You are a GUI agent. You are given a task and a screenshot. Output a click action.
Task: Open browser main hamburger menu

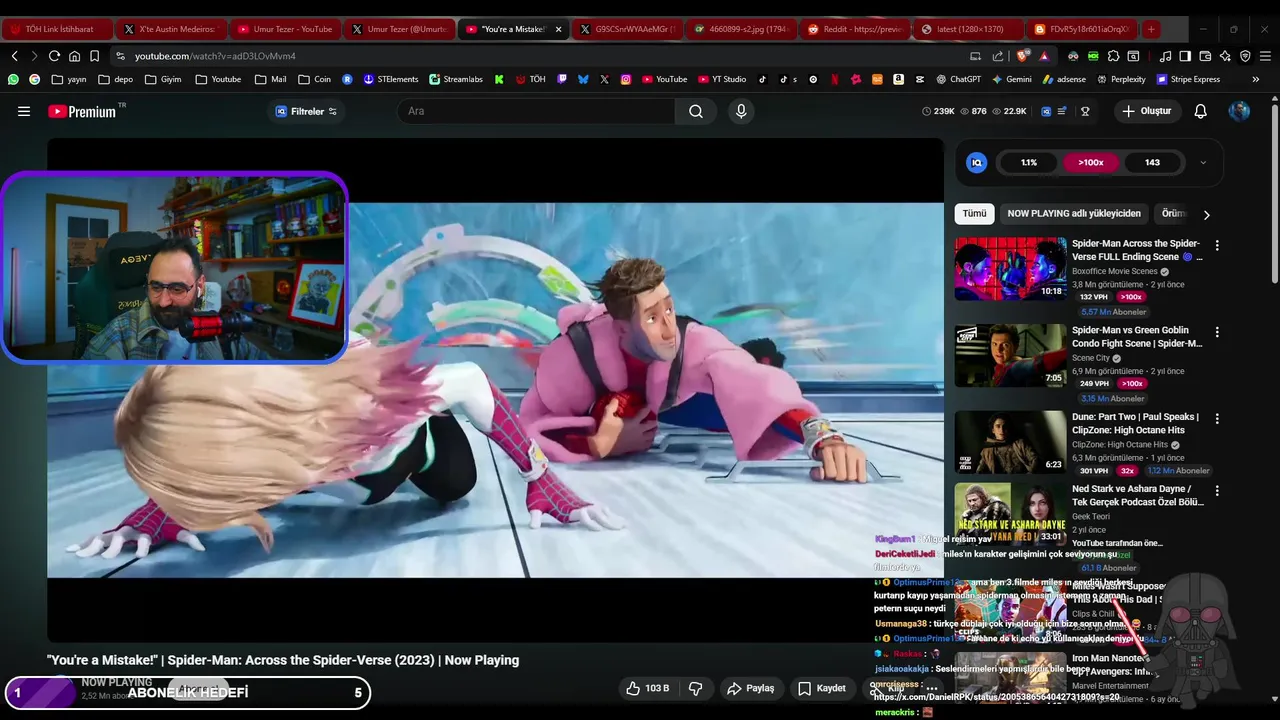click(x=1266, y=56)
